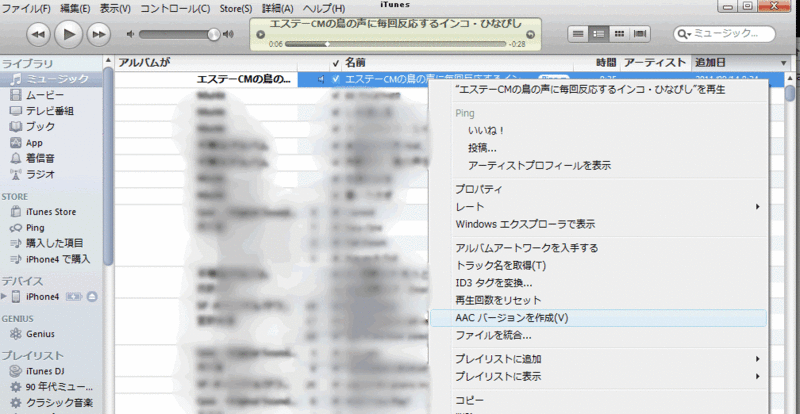Choose Windows エクスプローラで表示
800x414 pixels.
[525, 224]
